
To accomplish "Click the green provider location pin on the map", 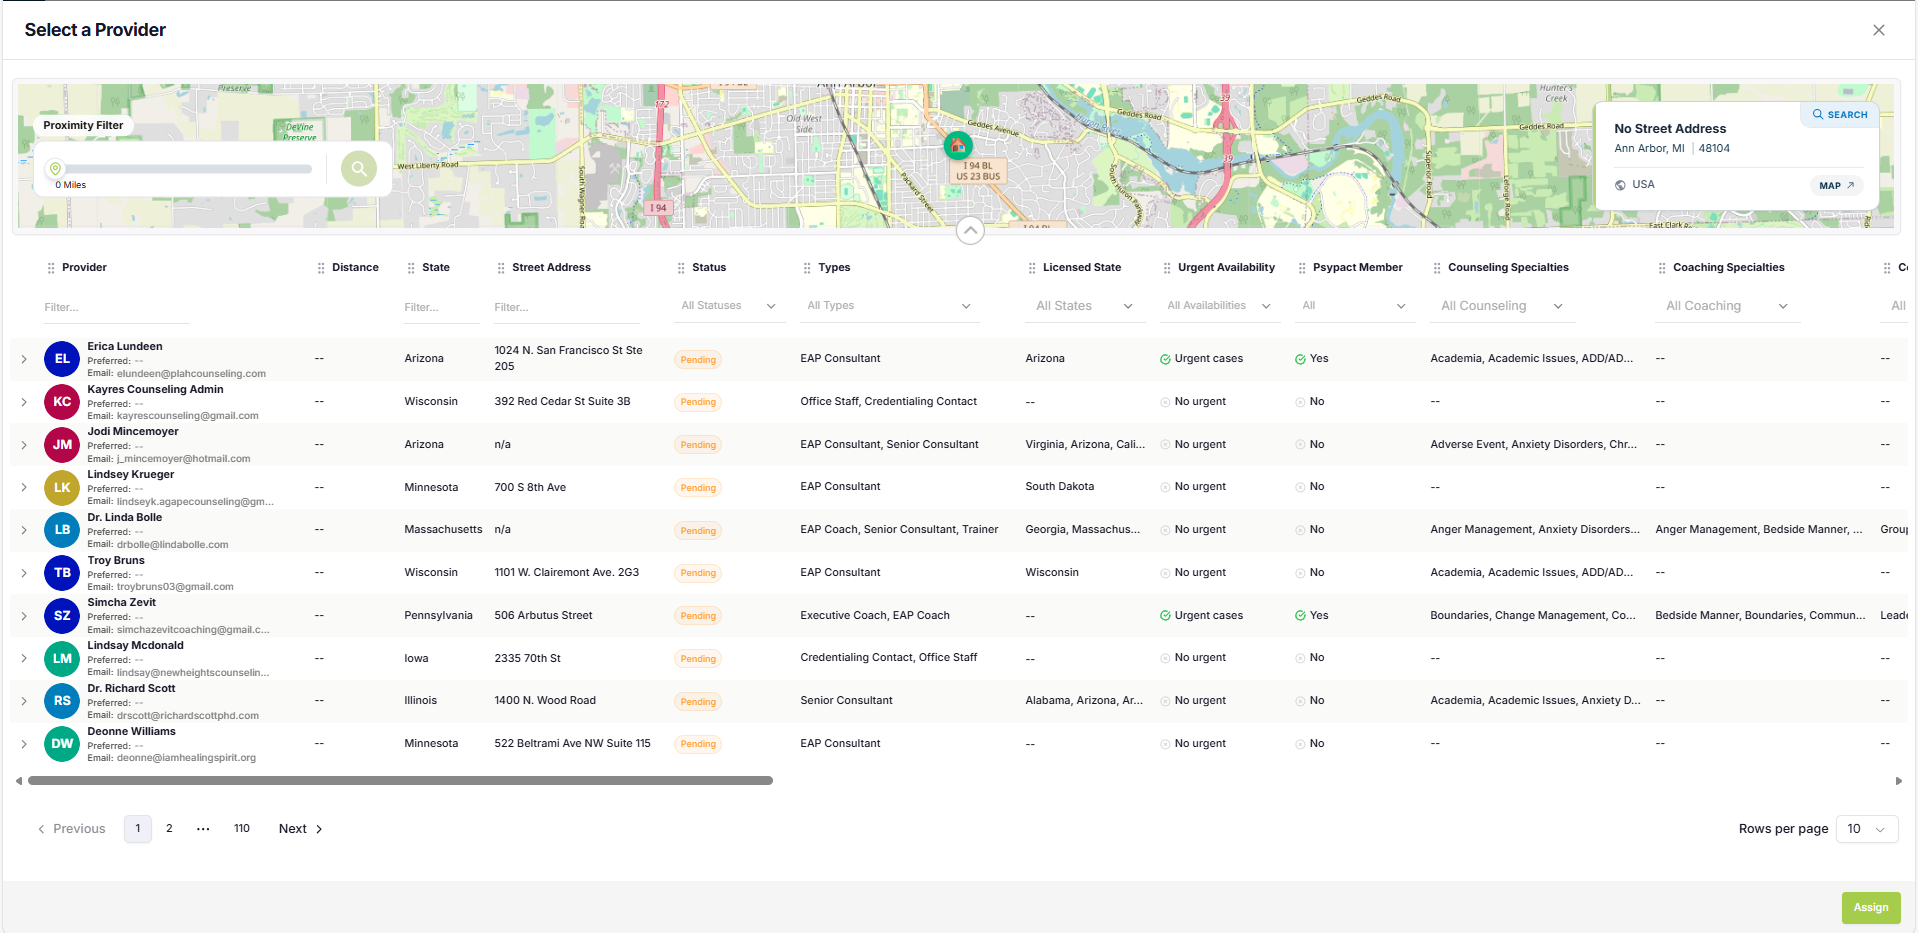I will tap(958, 146).
